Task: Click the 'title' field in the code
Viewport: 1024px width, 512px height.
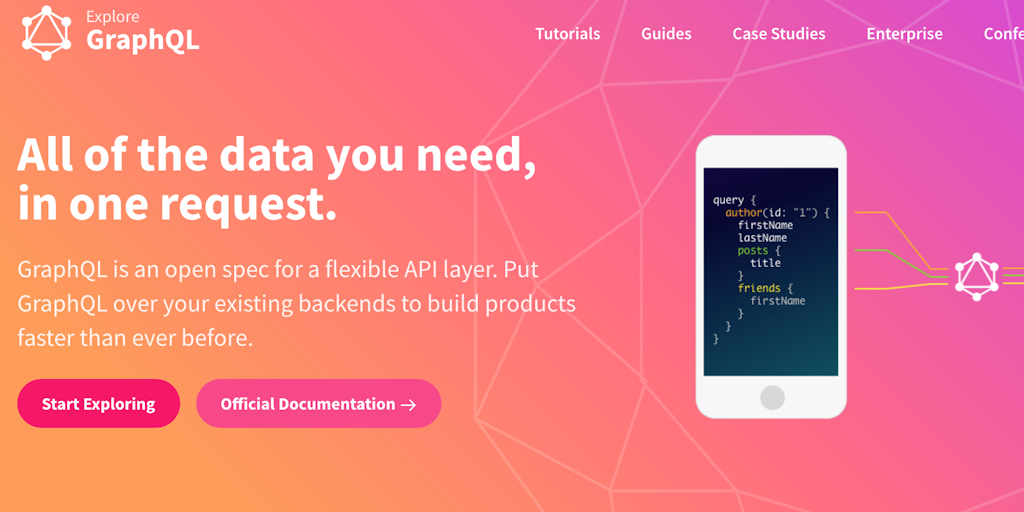Action: point(765,263)
